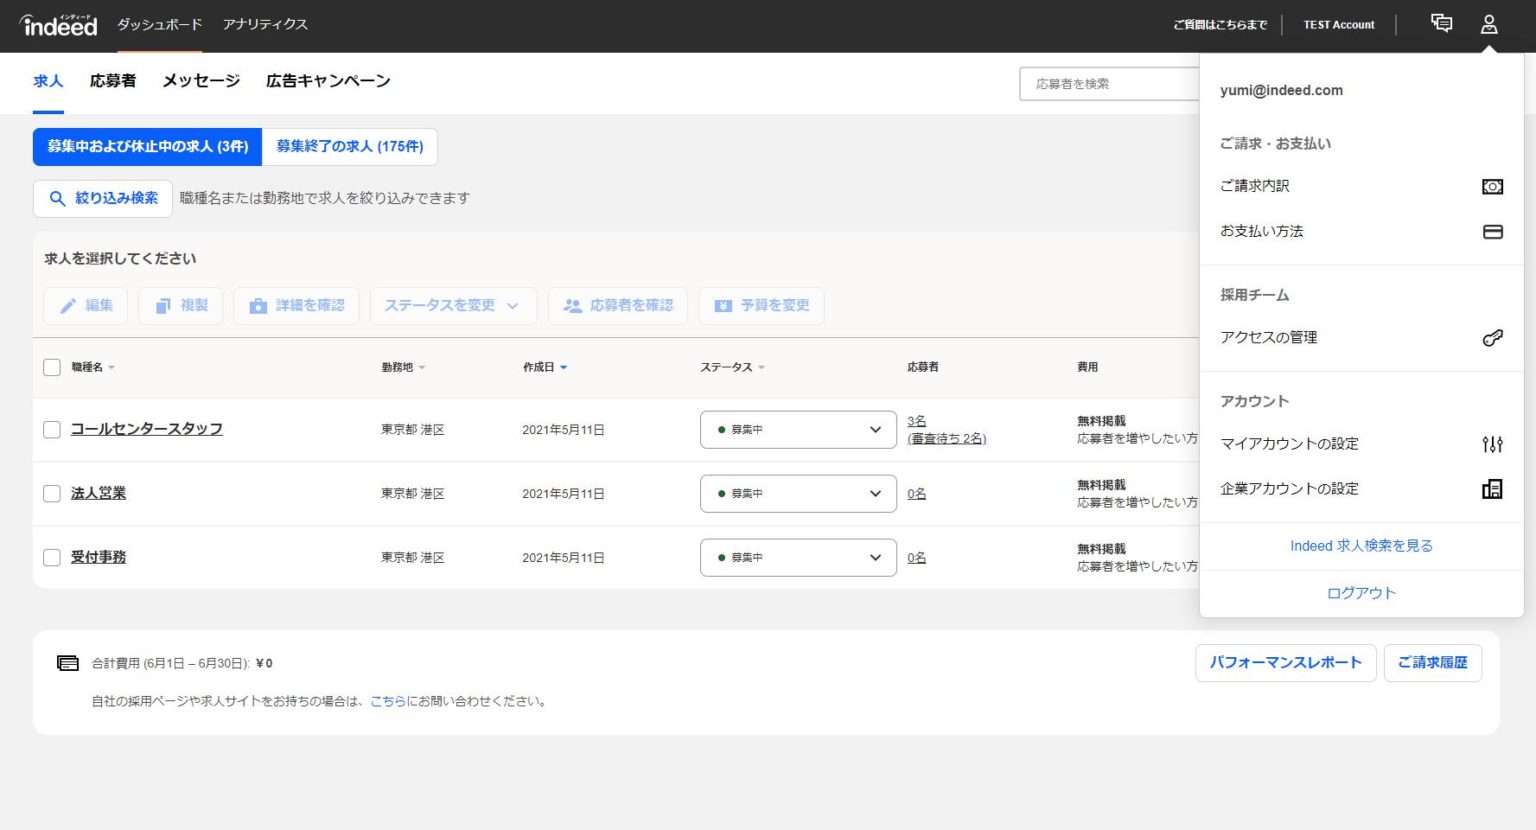The height and width of the screenshot is (830, 1536).
Task: Click the 複製 duplicate icon
Action: point(163,305)
